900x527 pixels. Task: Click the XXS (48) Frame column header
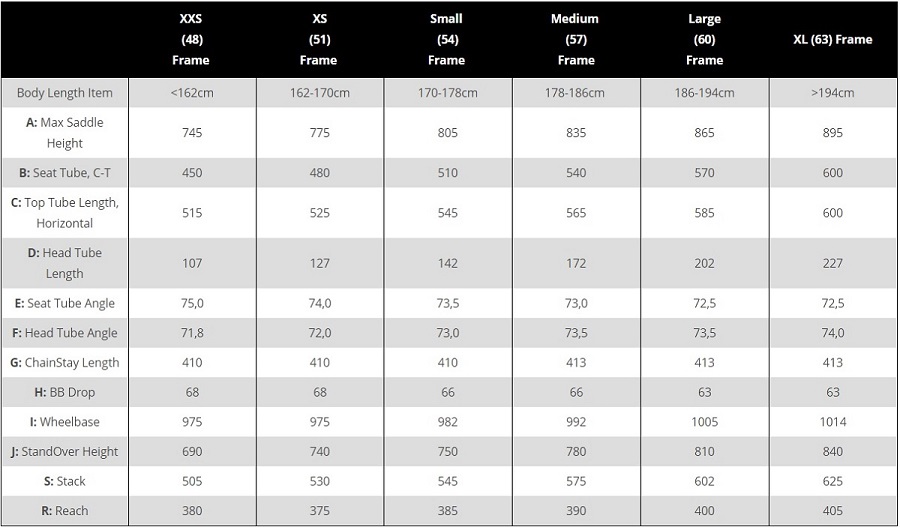(191, 40)
